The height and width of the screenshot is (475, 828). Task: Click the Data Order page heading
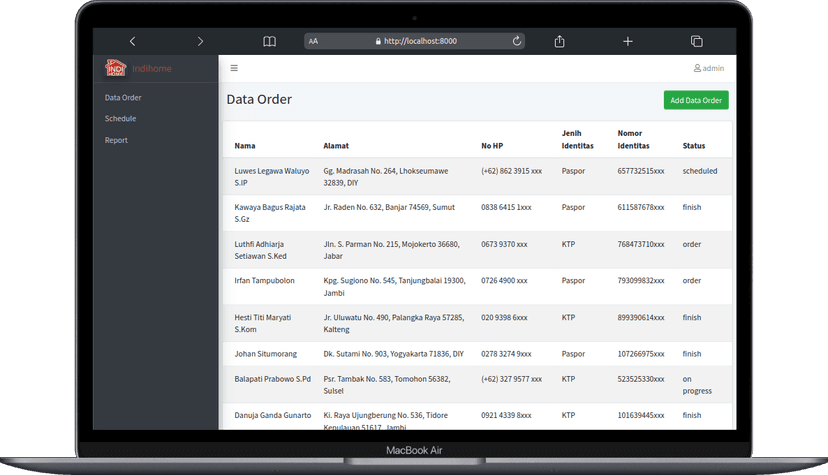click(x=259, y=99)
